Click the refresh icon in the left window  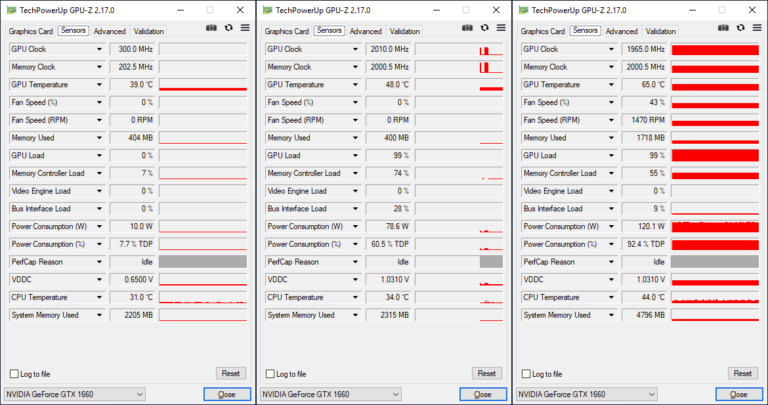coord(227,28)
